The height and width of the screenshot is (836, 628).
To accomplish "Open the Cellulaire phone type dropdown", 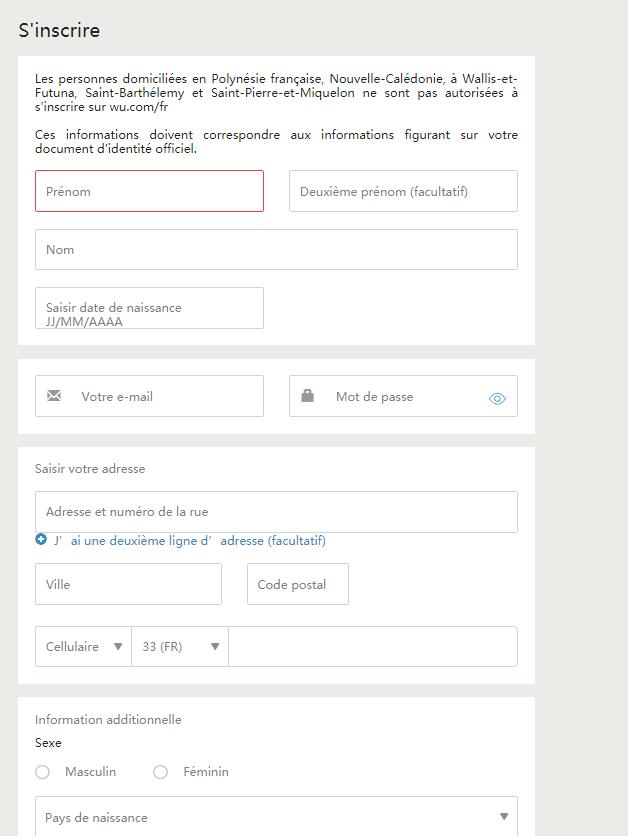I will point(83,646).
